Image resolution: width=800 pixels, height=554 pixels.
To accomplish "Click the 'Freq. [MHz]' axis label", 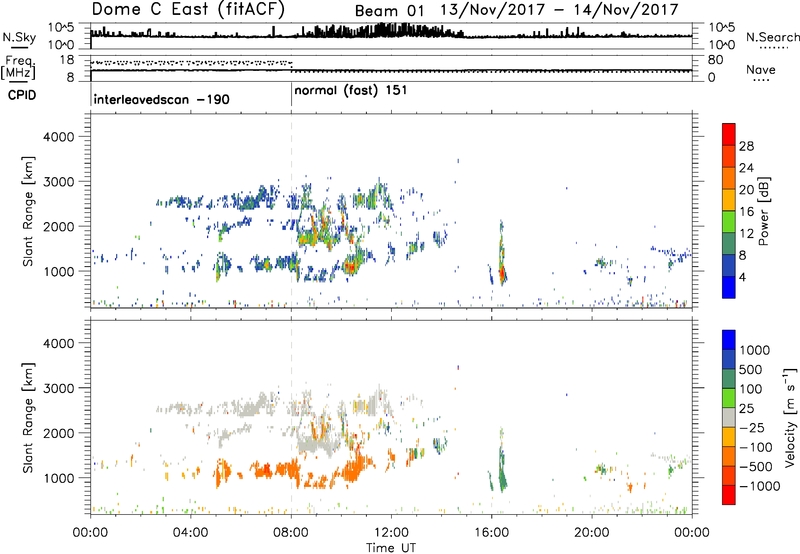I will click(18, 68).
